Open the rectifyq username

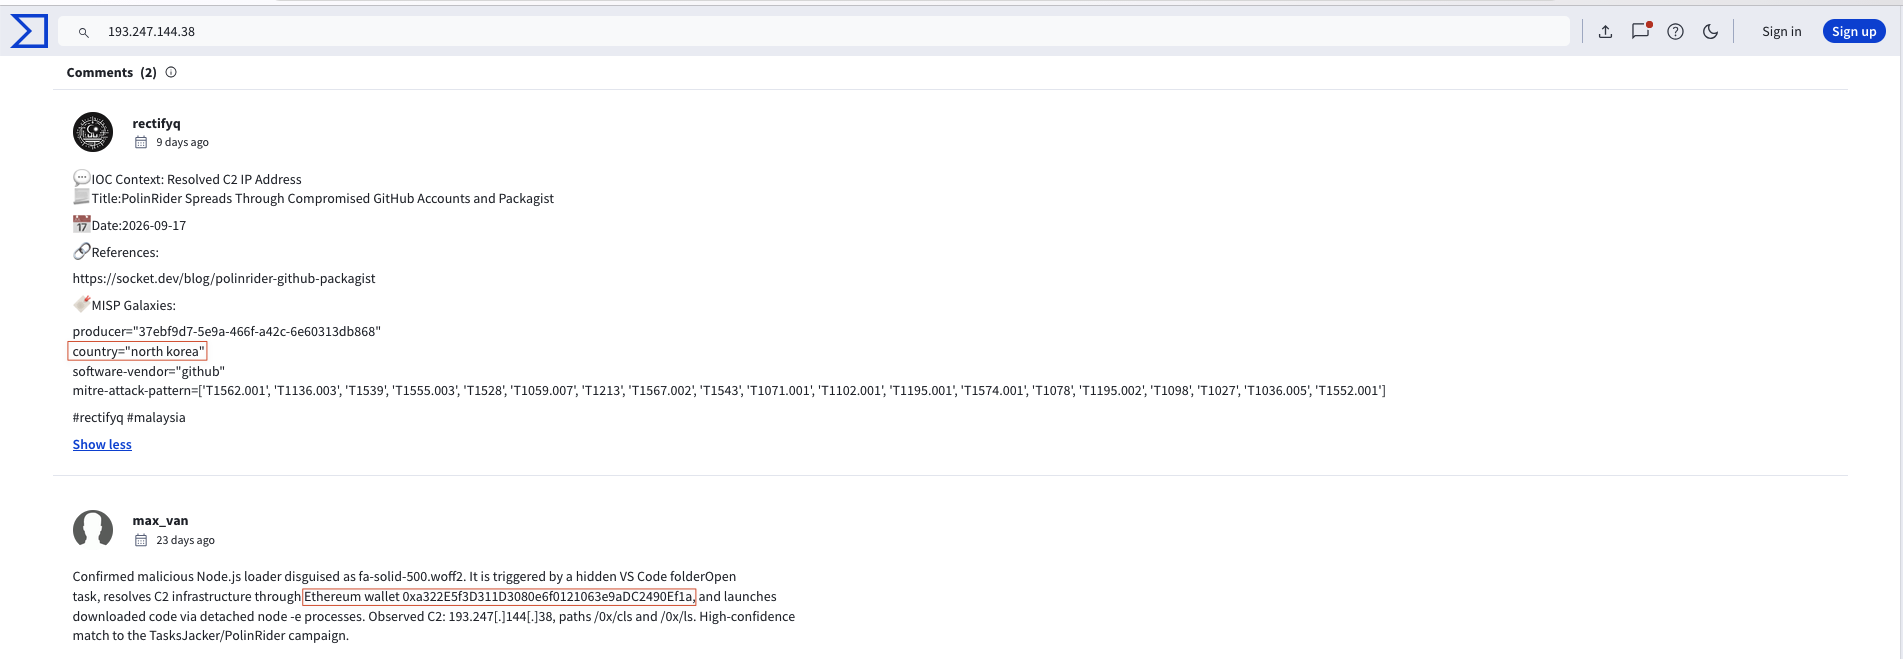tap(156, 124)
